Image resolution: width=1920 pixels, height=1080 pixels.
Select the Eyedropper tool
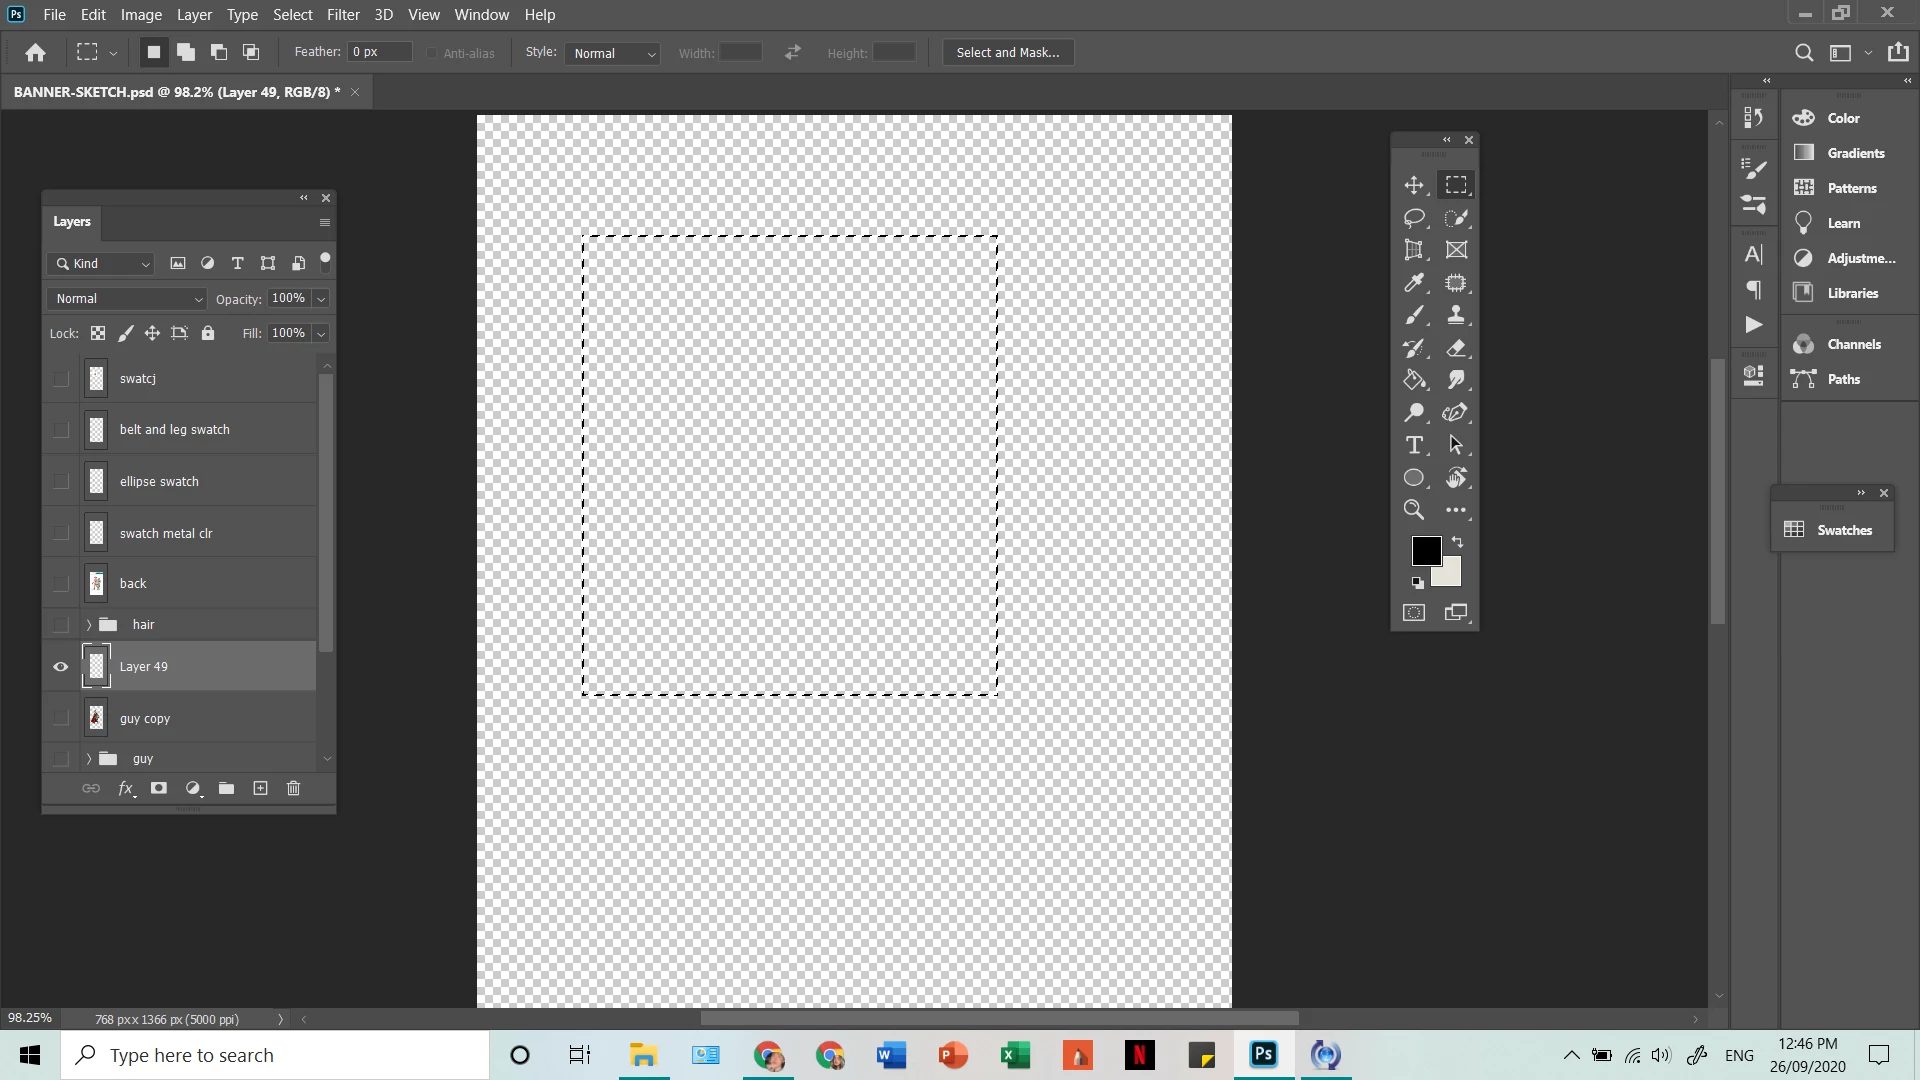(x=1413, y=283)
